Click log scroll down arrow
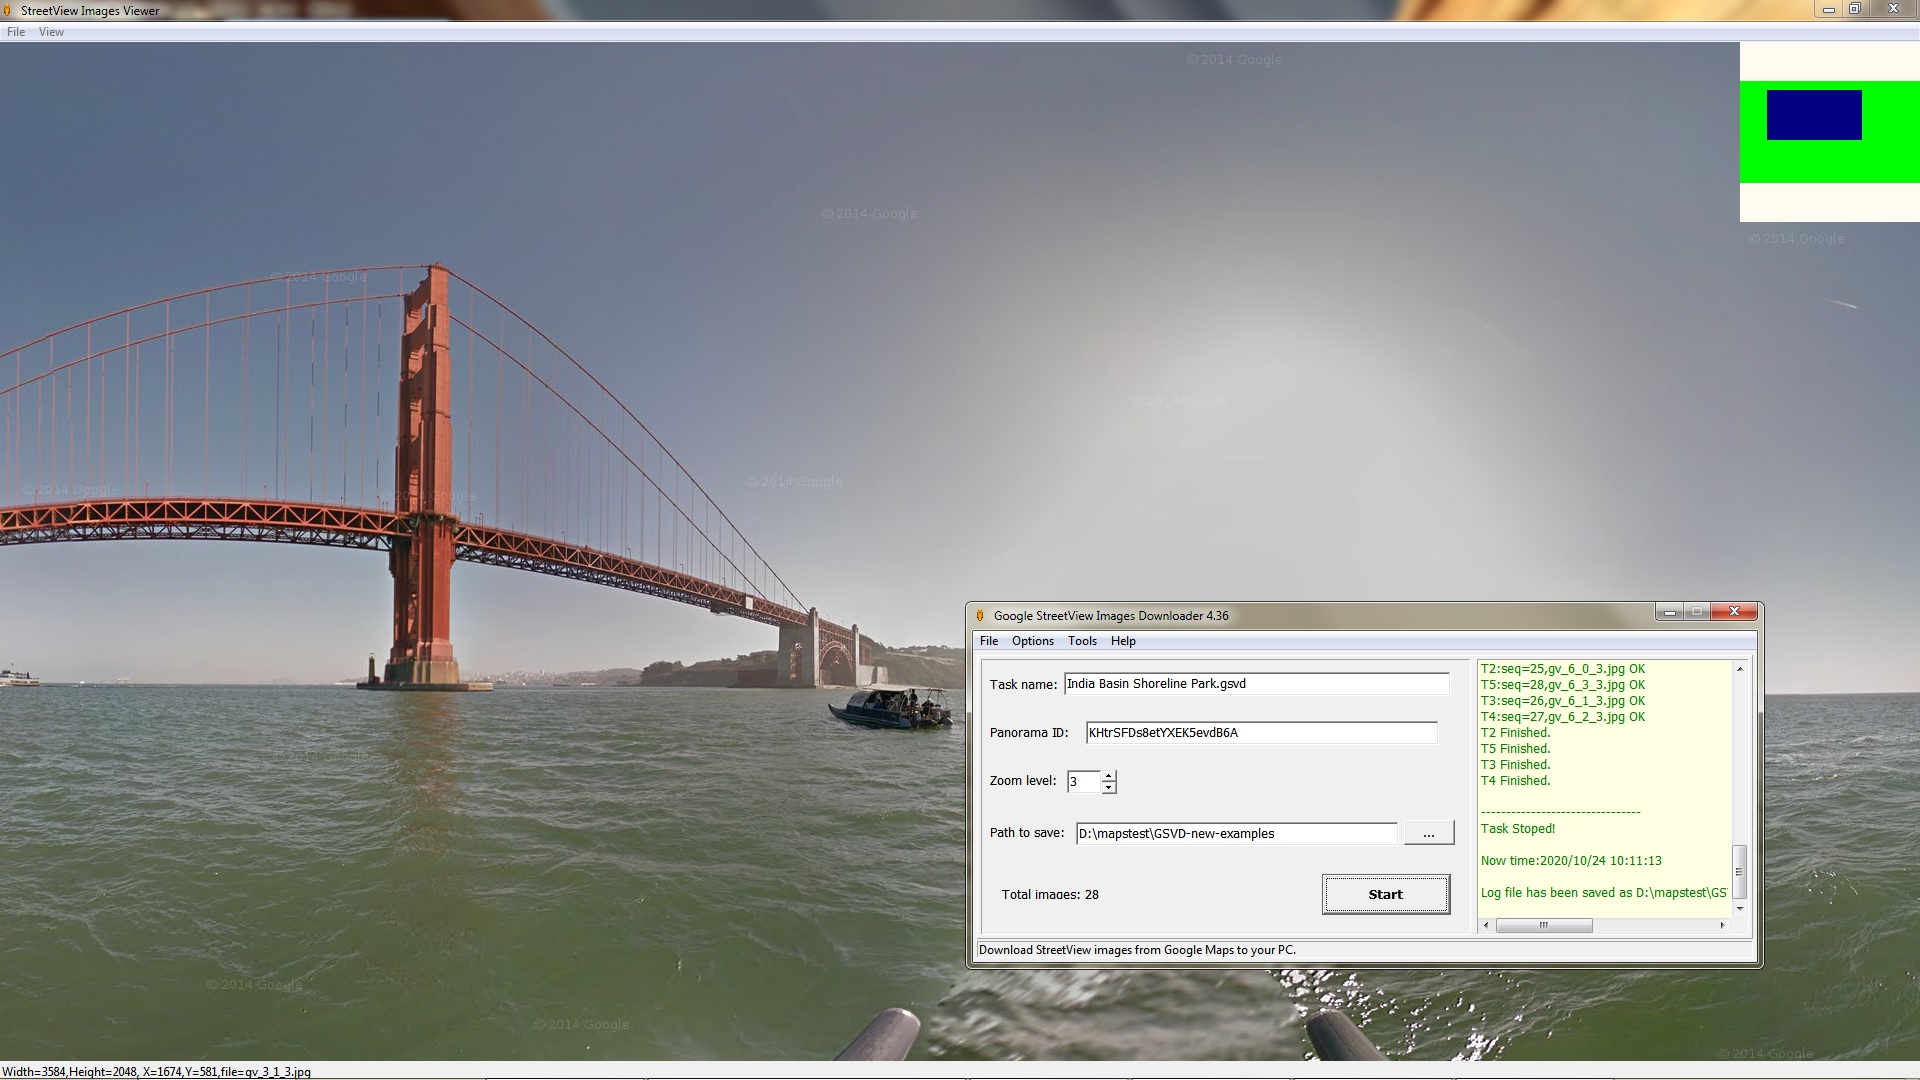Viewport: 1920px width, 1080px height. coord(1740,908)
